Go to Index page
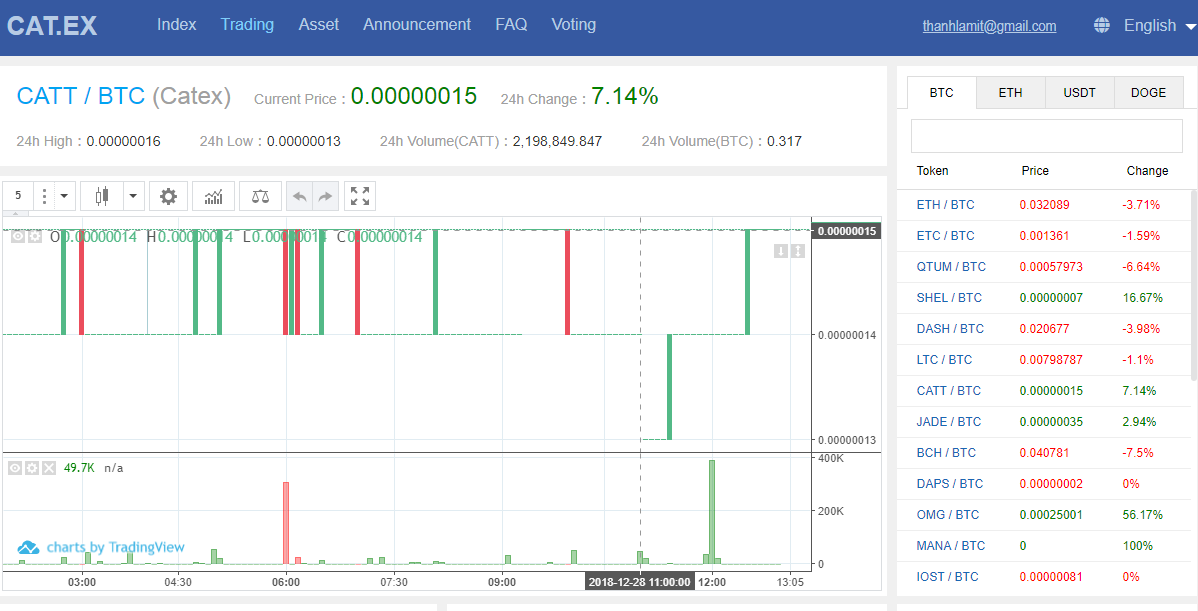The image size is (1198, 611). pos(176,24)
